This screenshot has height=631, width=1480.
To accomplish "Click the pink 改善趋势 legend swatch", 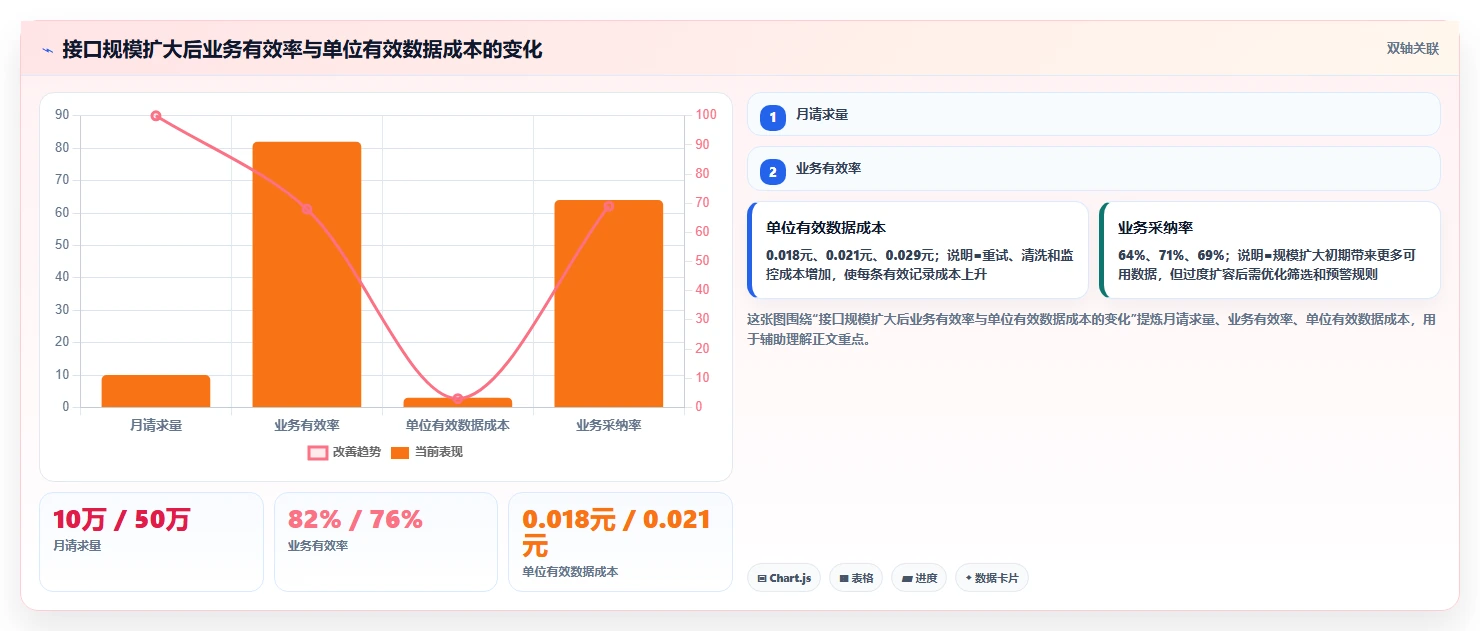I will [x=318, y=452].
